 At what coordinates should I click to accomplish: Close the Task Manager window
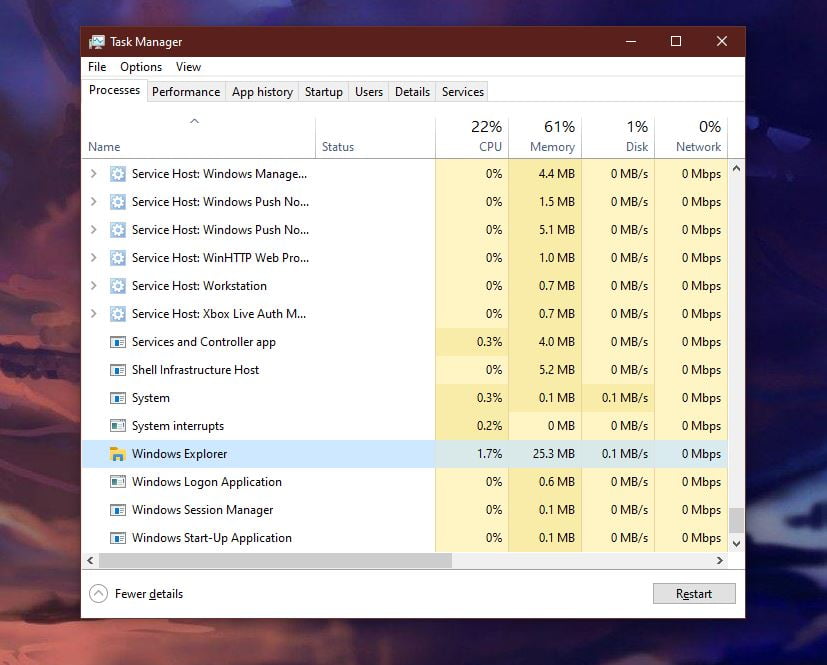722,42
